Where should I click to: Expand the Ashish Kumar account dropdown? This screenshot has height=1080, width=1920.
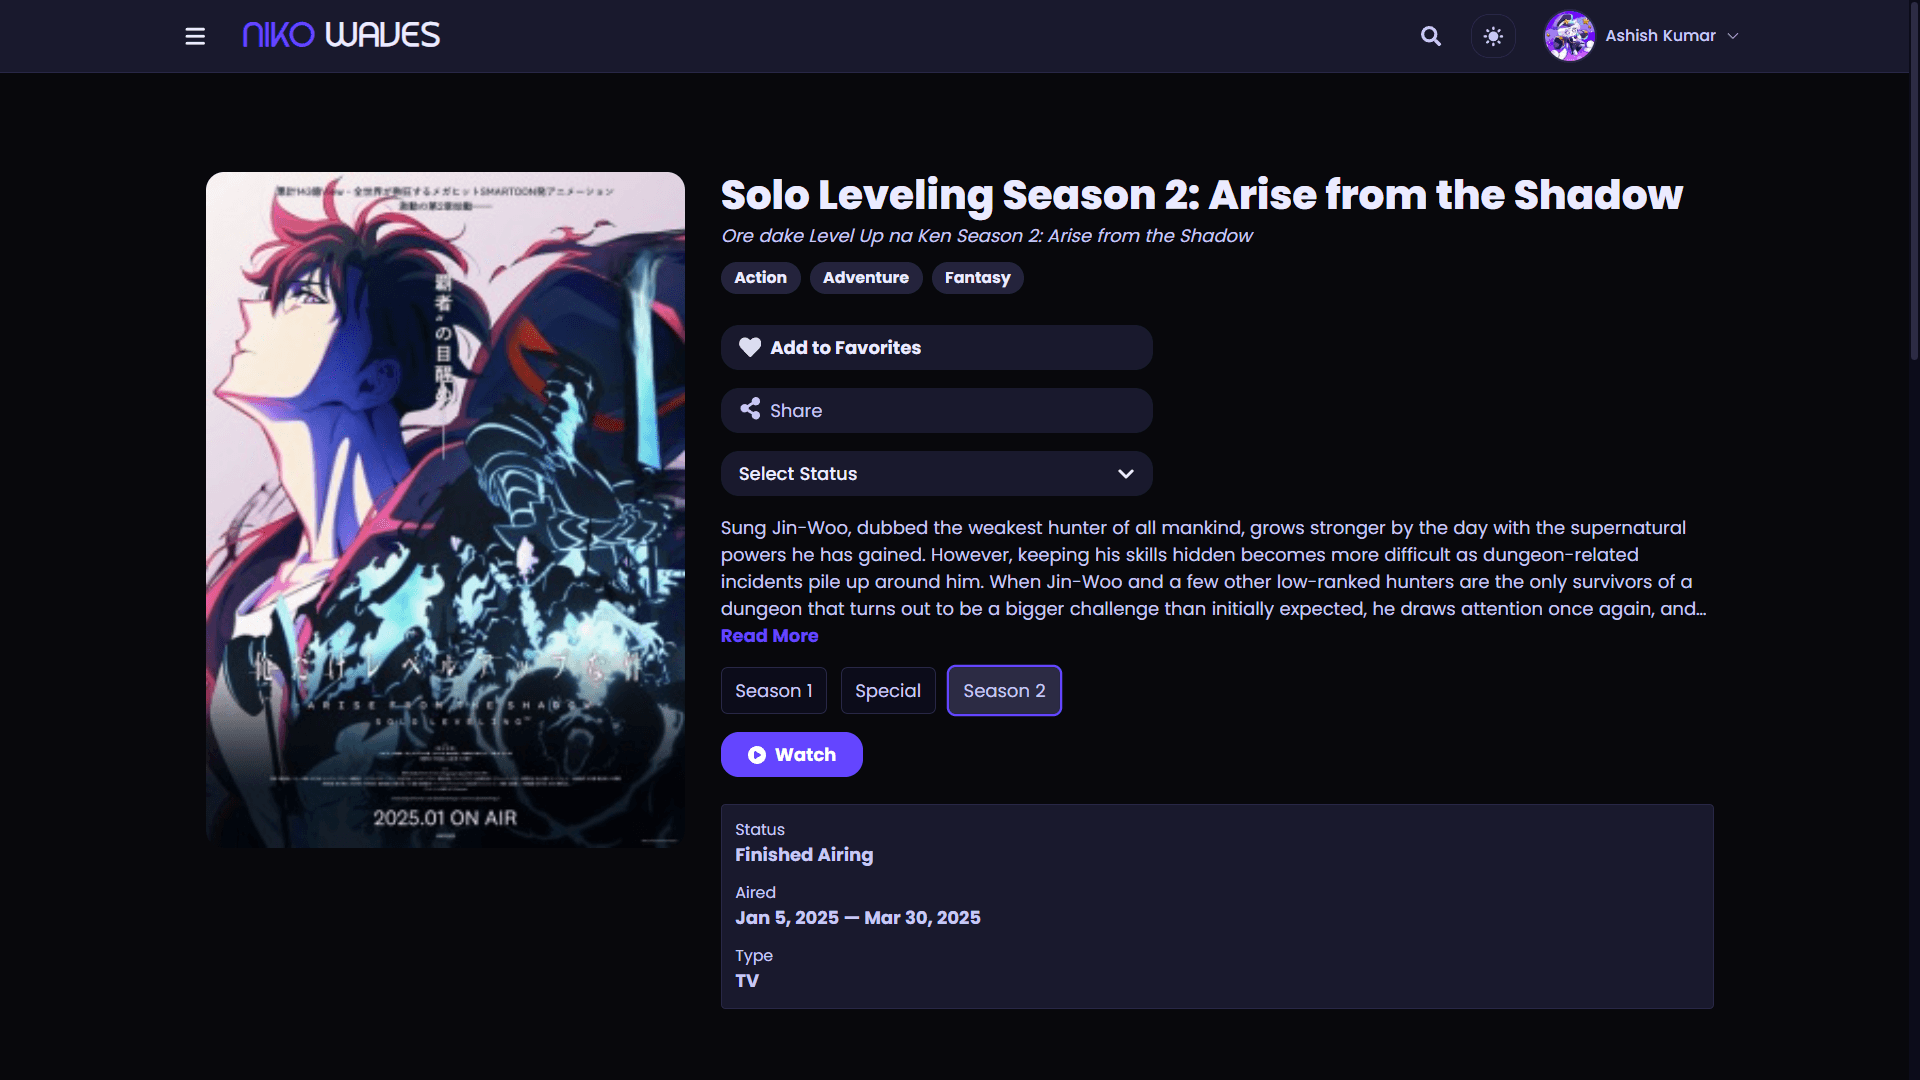pos(1733,36)
